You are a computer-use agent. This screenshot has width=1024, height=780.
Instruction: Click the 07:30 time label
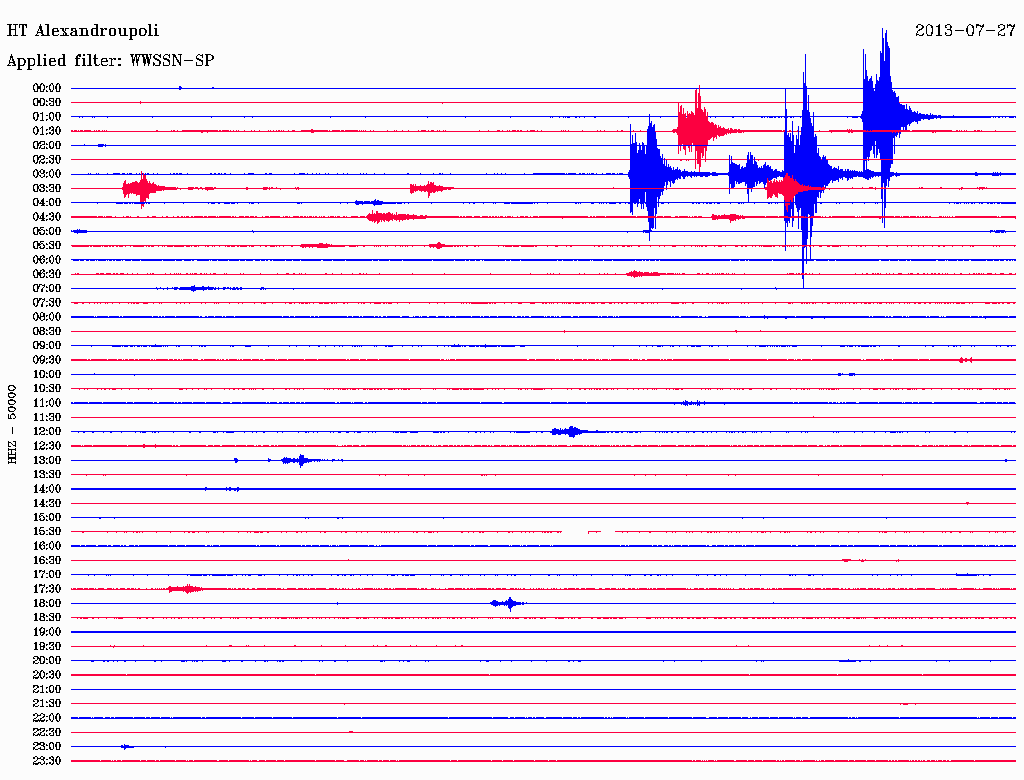pos(47,303)
